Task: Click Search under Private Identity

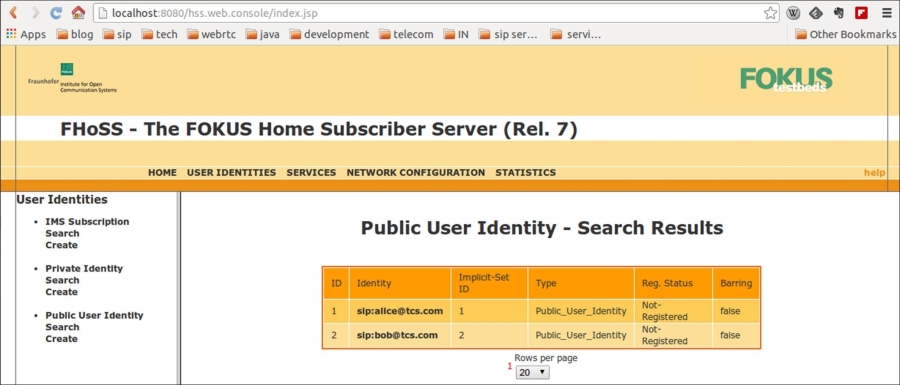Action: pos(62,280)
